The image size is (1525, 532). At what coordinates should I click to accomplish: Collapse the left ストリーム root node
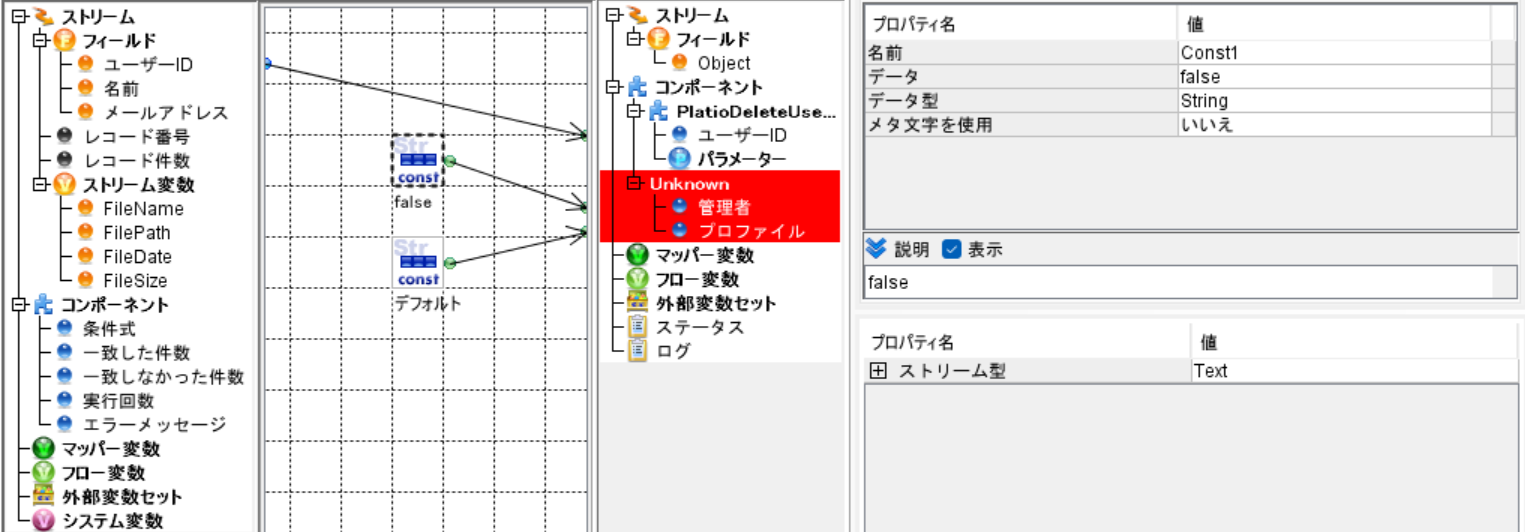[x=17, y=17]
